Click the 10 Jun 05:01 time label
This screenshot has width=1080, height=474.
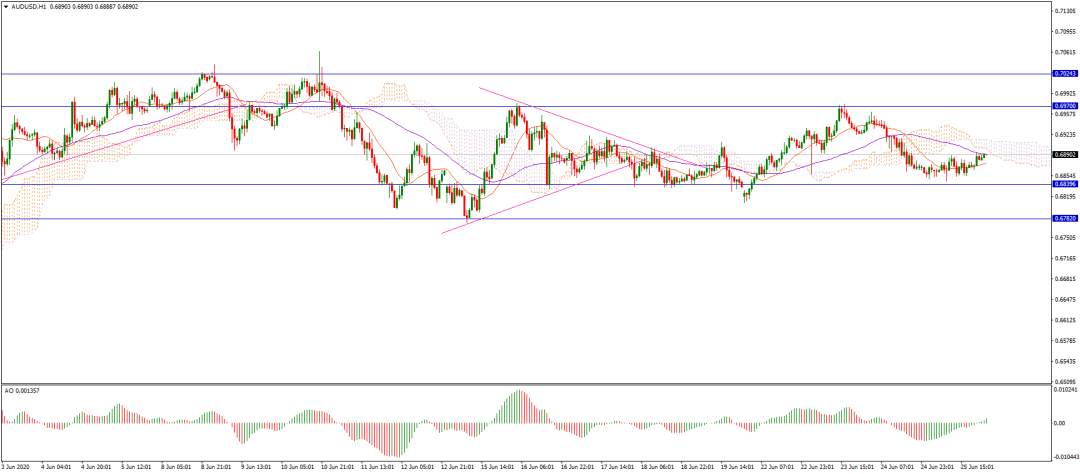pyautogui.click(x=299, y=466)
